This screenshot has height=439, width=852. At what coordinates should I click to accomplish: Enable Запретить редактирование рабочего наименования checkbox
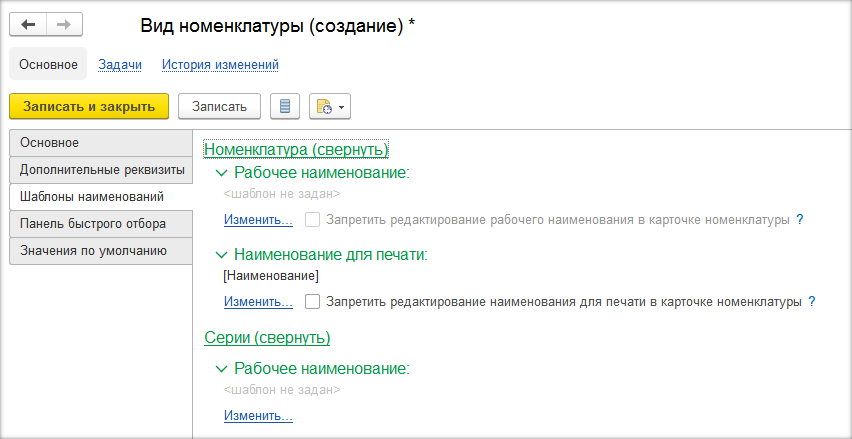(x=313, y=219)
